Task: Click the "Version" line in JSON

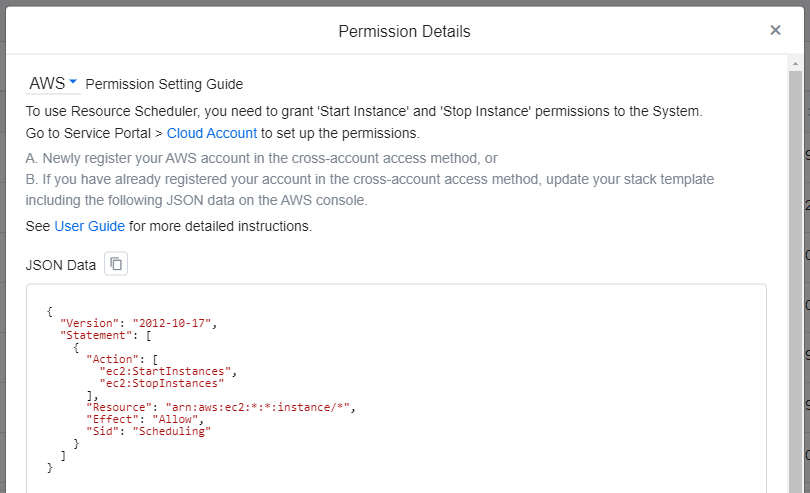Action: (138, 323)
